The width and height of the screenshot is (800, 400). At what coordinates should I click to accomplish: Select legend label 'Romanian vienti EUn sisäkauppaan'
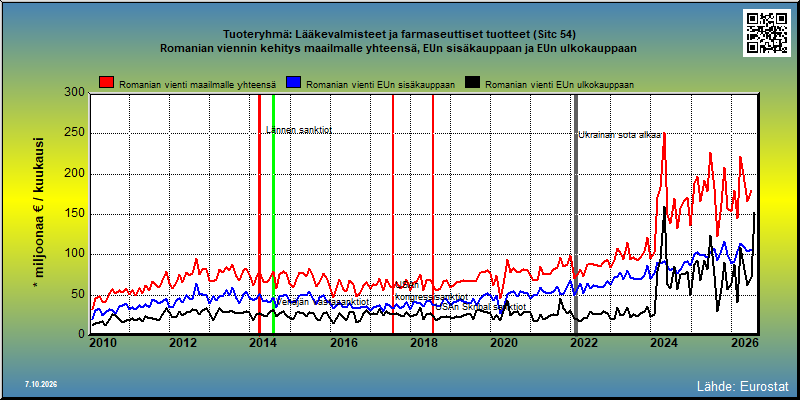[380, 85]
